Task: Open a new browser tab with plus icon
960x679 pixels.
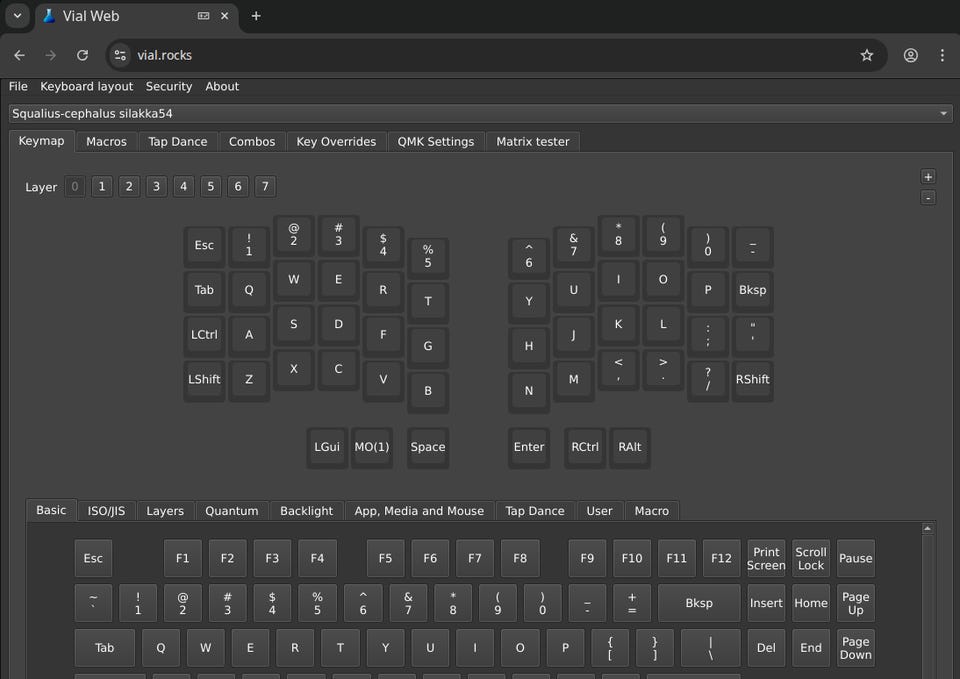Action: tap(256, 16)
